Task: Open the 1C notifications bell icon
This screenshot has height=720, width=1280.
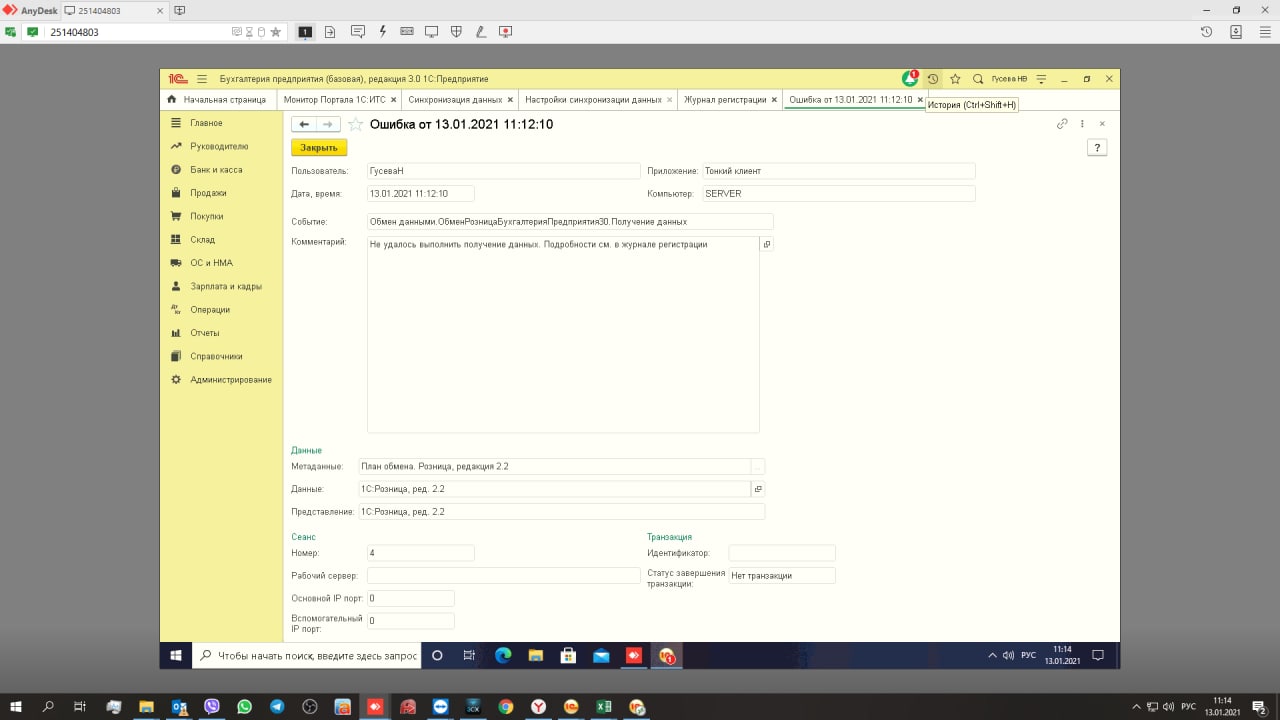Action: pyautogui.click(x=910, y=78)
